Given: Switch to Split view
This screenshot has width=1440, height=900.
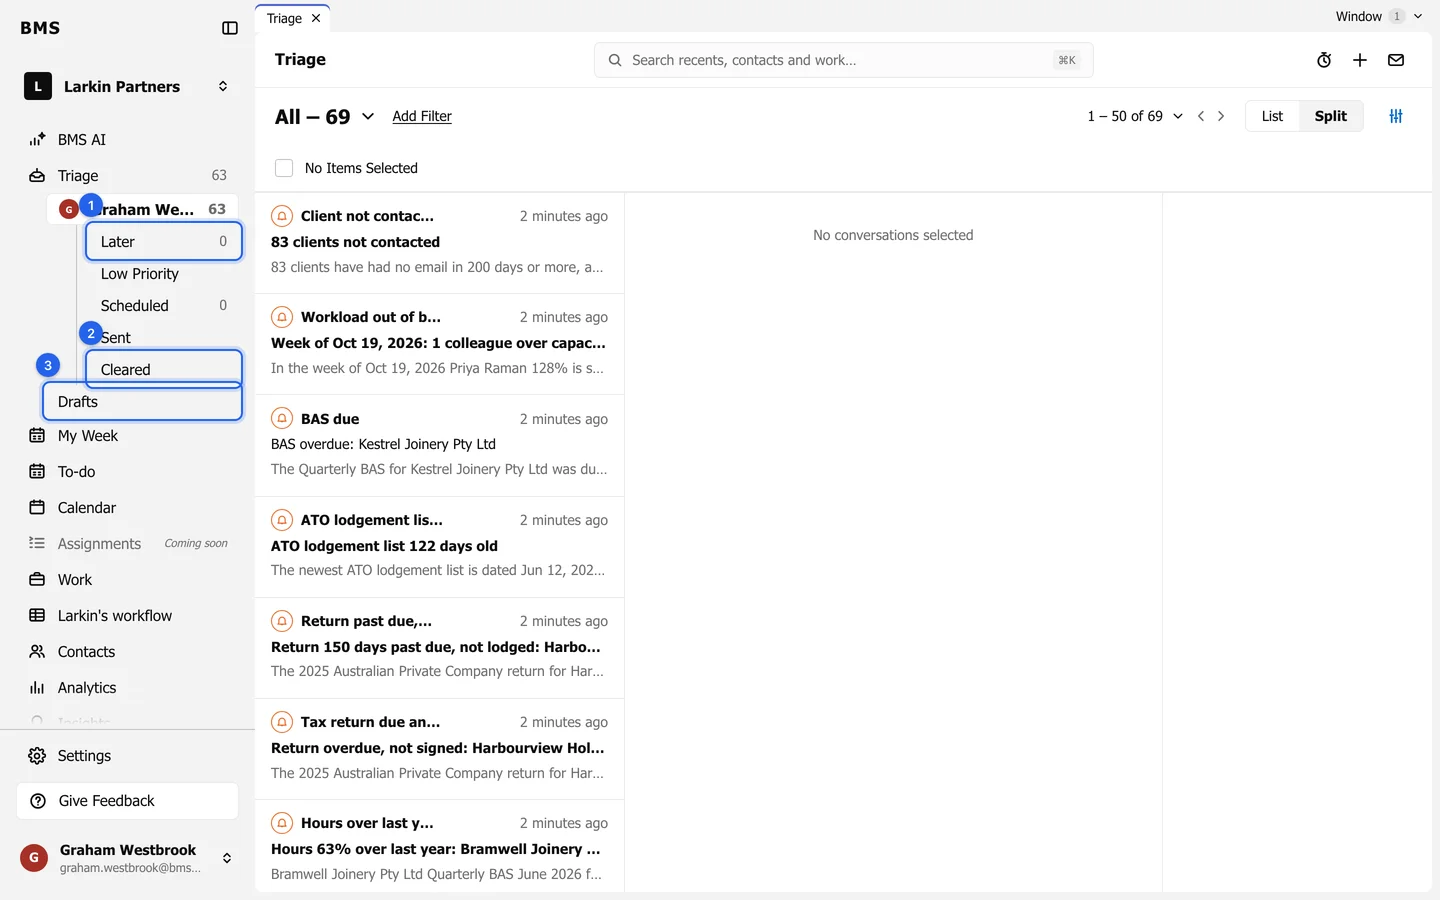Looking at the screenshot, I should 1330,116.
